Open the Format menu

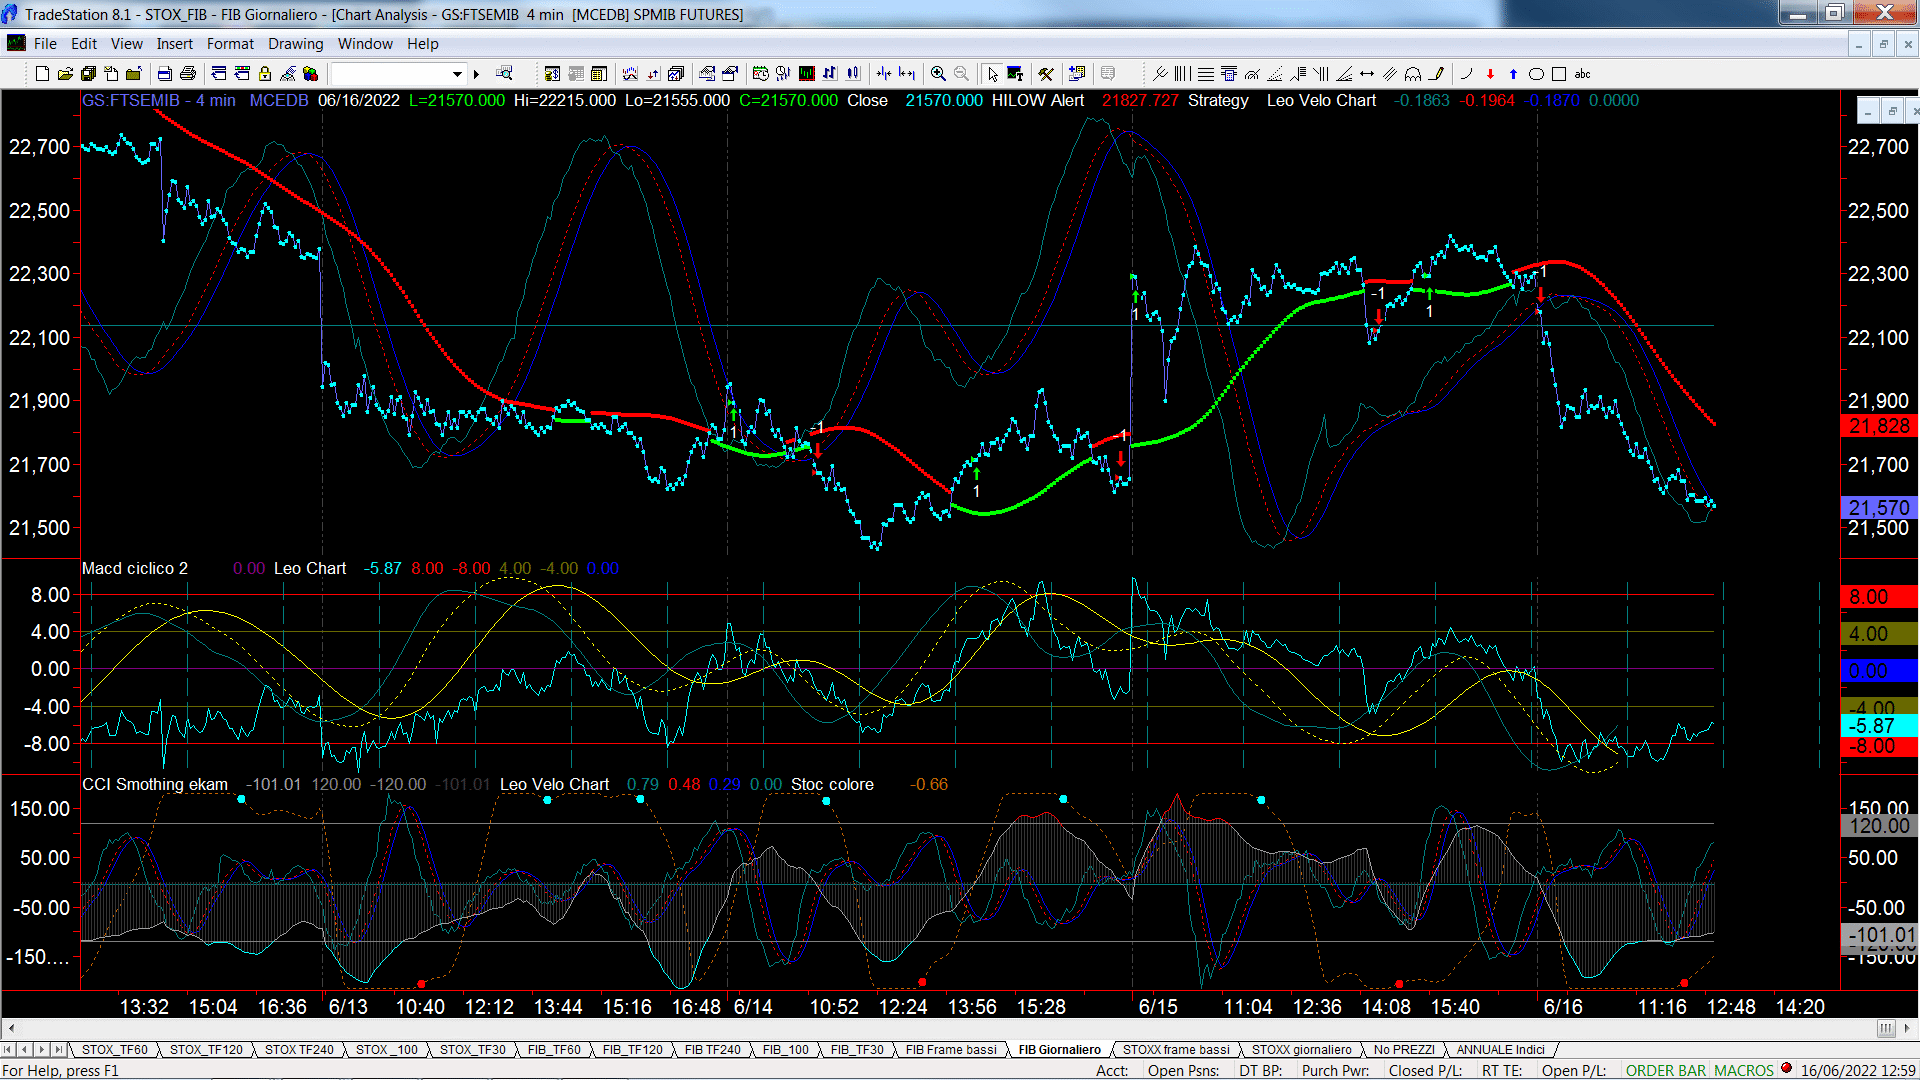pyautogui.click(x=230, y=44)
